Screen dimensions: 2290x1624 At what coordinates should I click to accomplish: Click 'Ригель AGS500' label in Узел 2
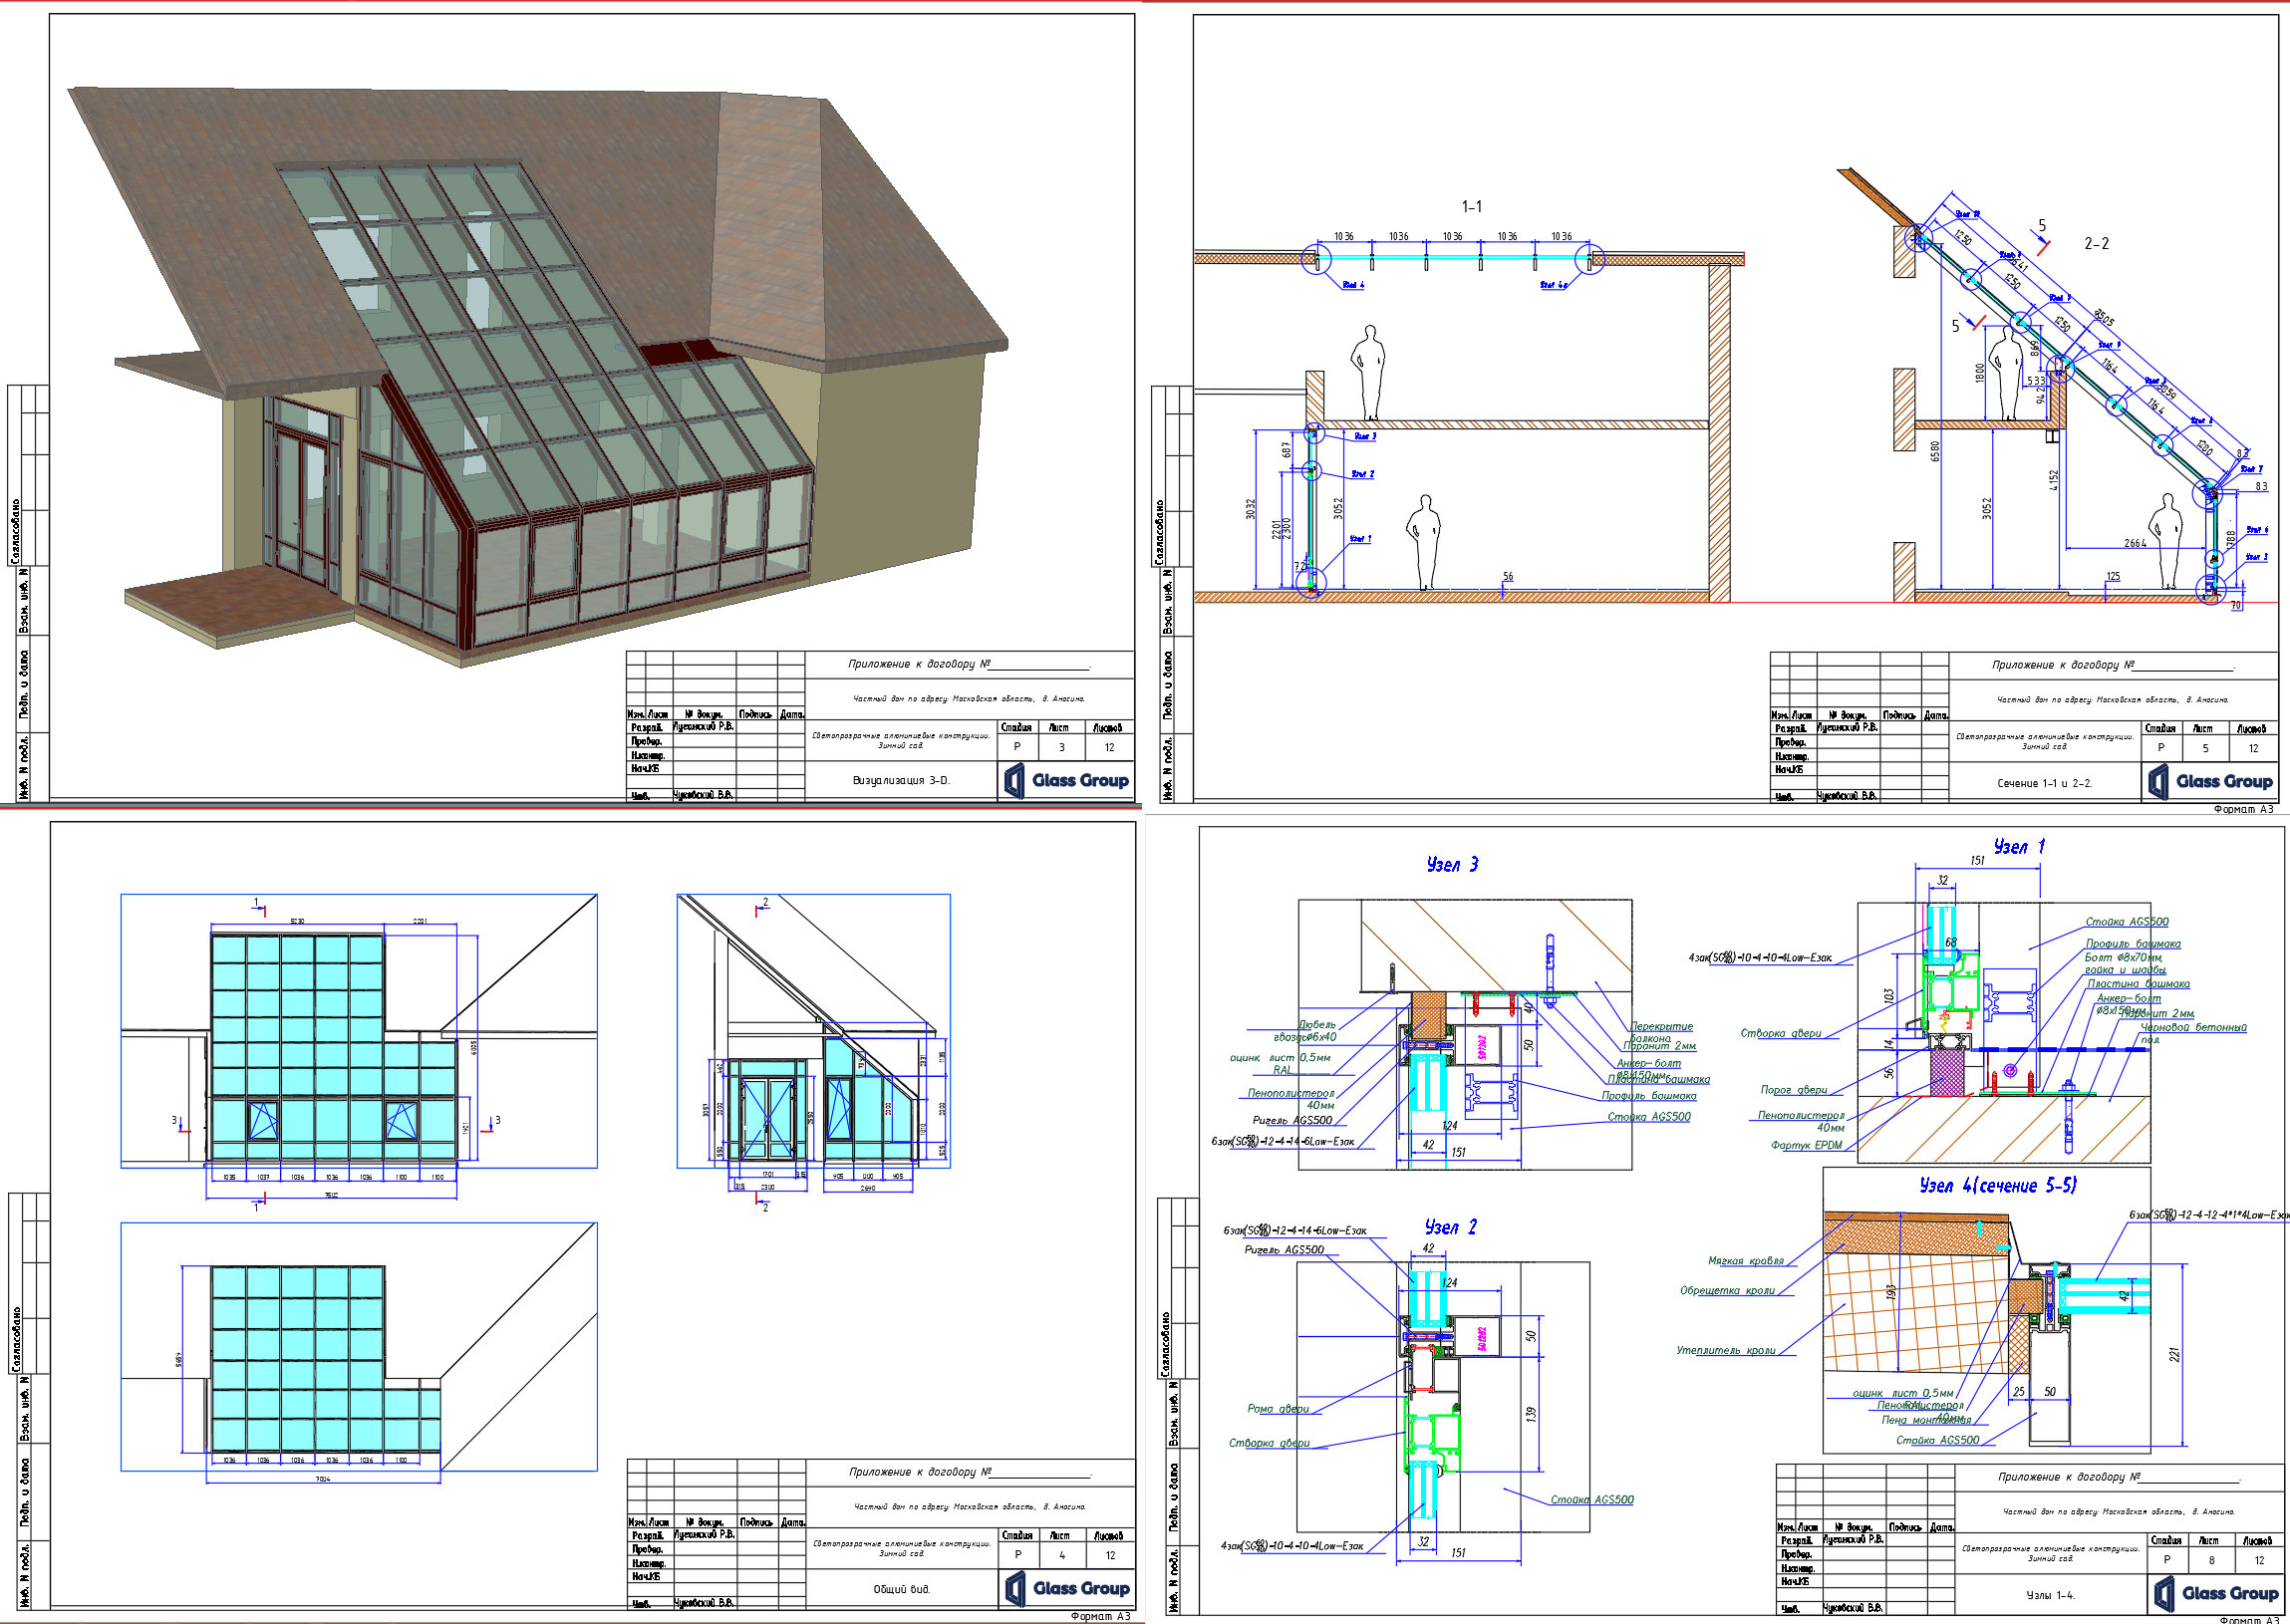point(1284,1250)
